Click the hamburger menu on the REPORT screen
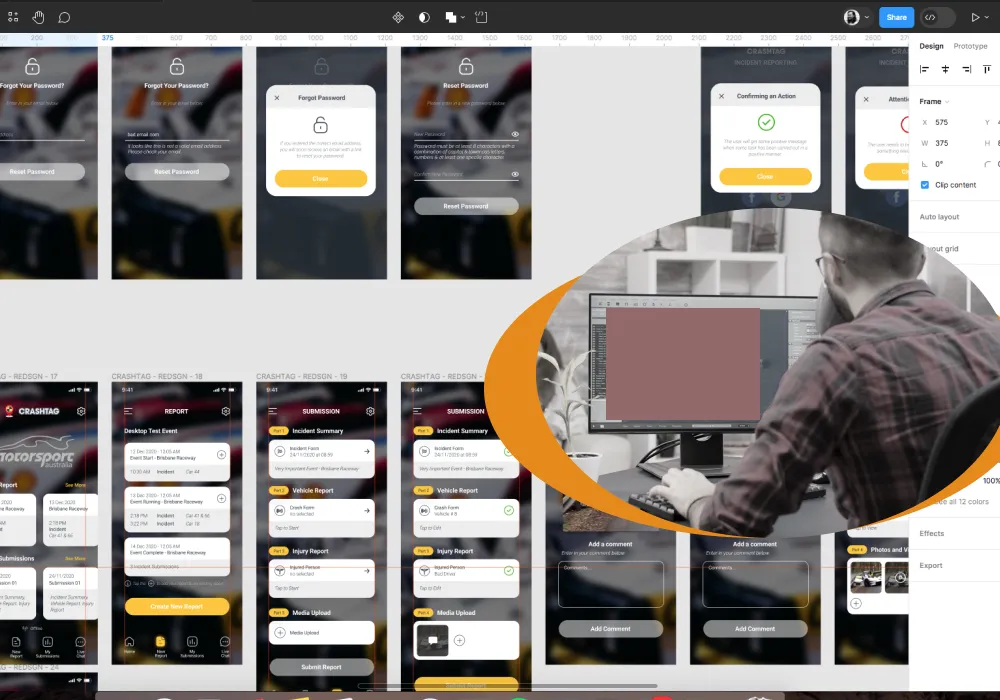Image resolution: width=1000 pixels, height=700 pixels. pos(128,411)
